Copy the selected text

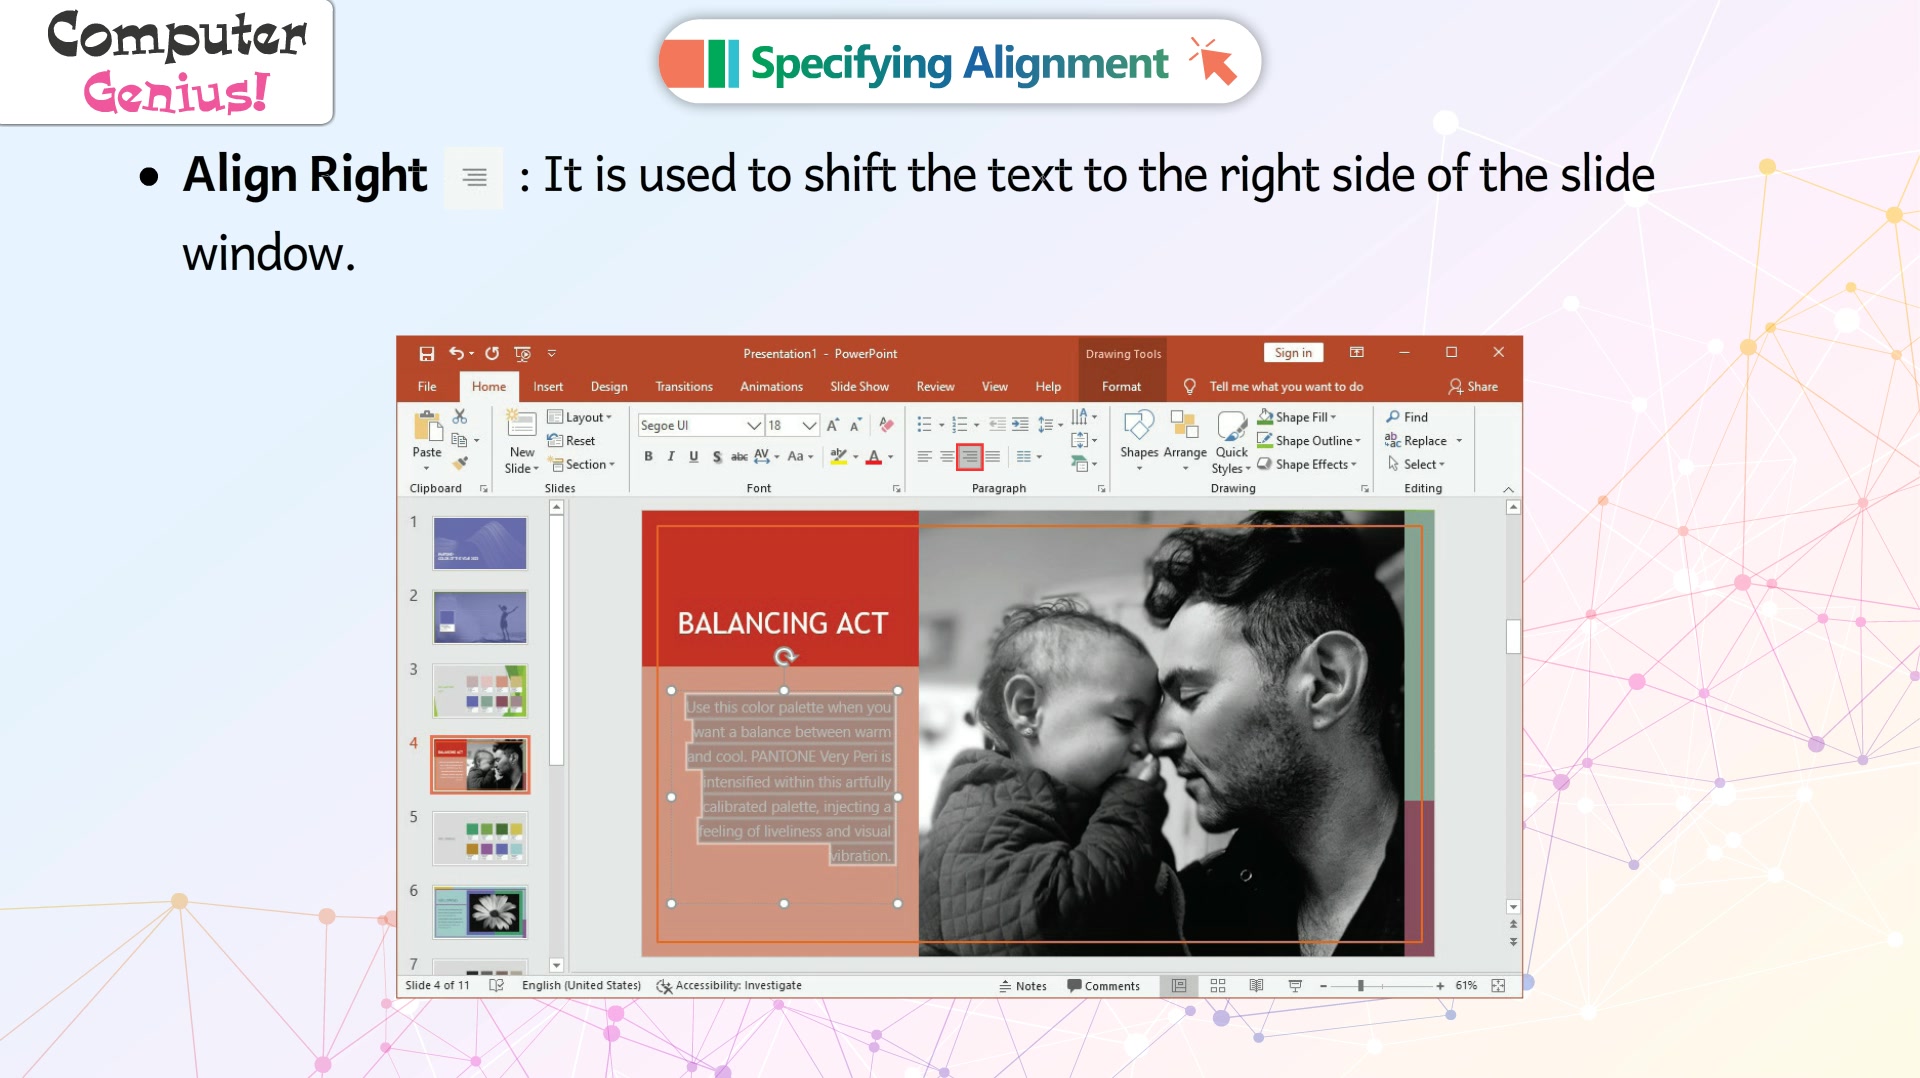point(459,440)
